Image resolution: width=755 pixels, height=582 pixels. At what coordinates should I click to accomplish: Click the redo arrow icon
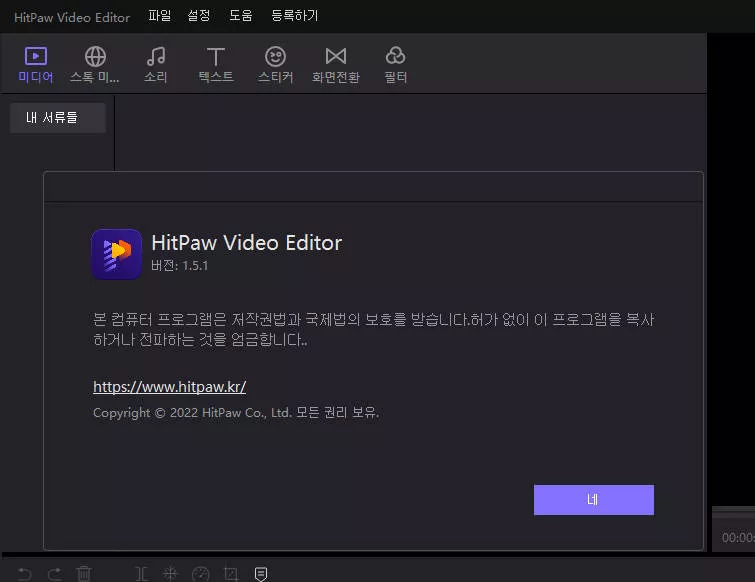click(54, 574)
